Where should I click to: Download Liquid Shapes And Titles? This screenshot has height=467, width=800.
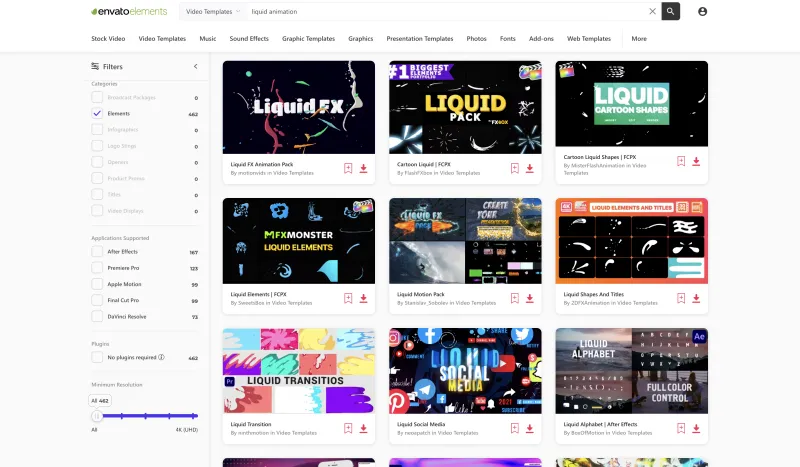[696, 298]
